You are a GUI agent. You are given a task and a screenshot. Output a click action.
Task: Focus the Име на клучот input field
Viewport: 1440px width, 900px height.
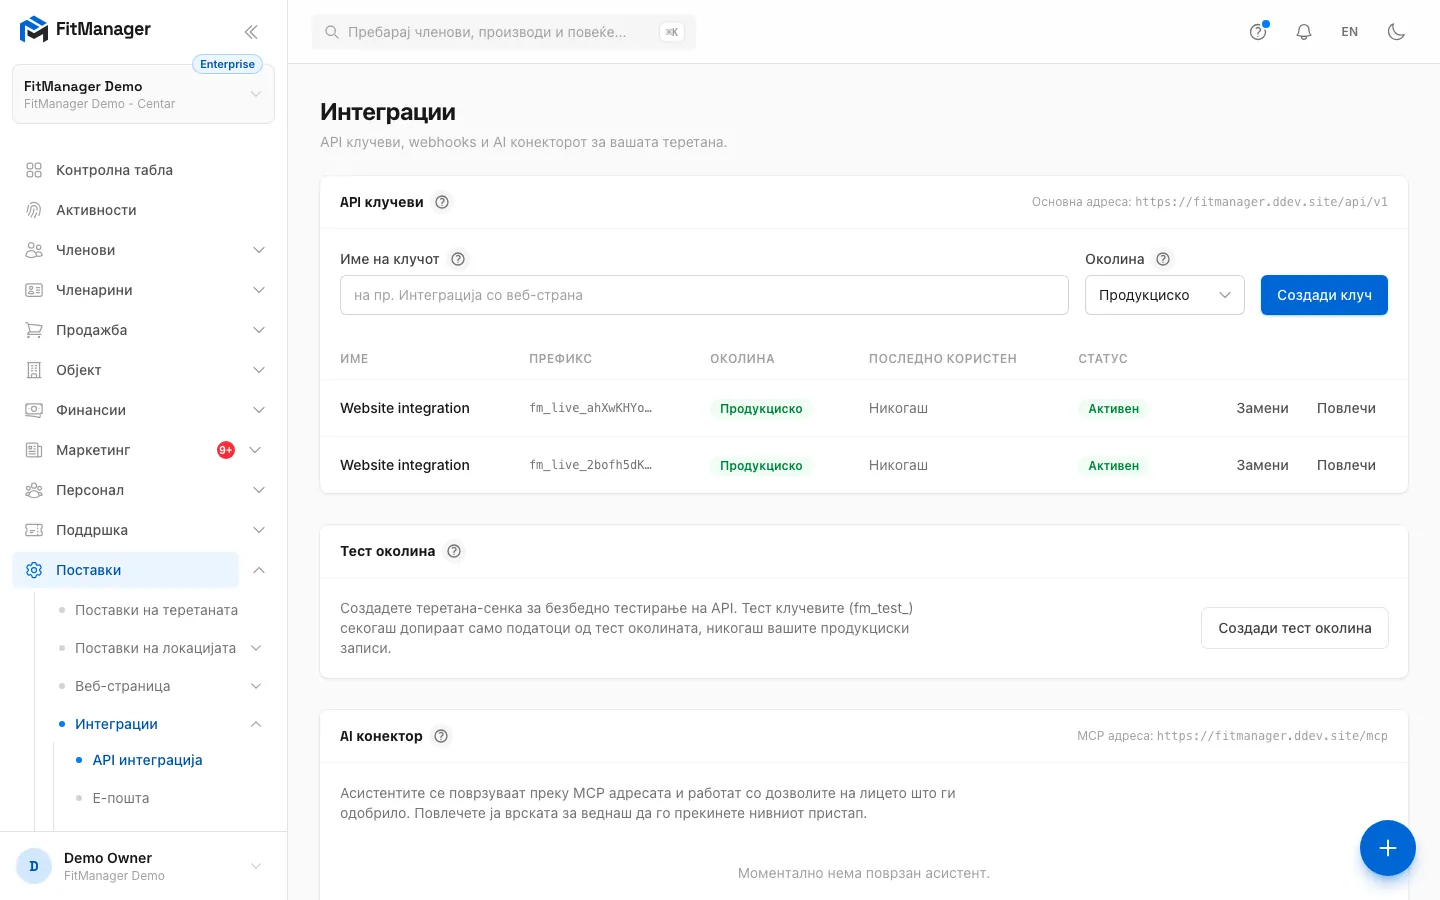(x=704, y=295)
